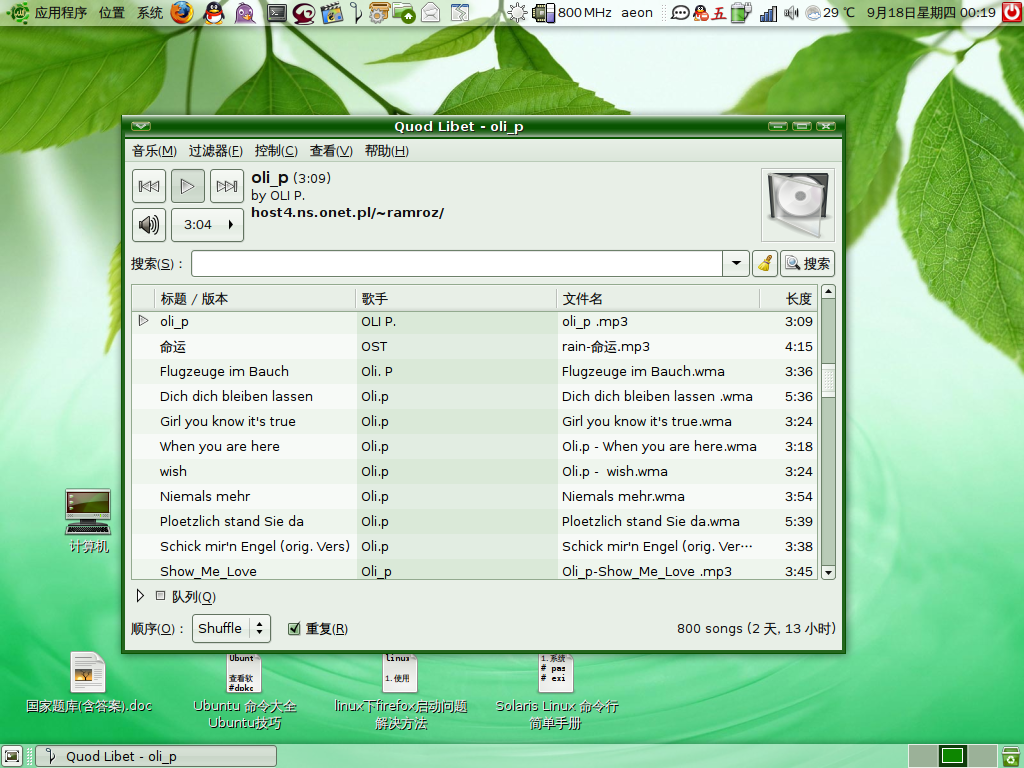The image size is (1024, 768).
Task: Toggle the 队列 queue checkbox
Action: click(x=161, y=596)
